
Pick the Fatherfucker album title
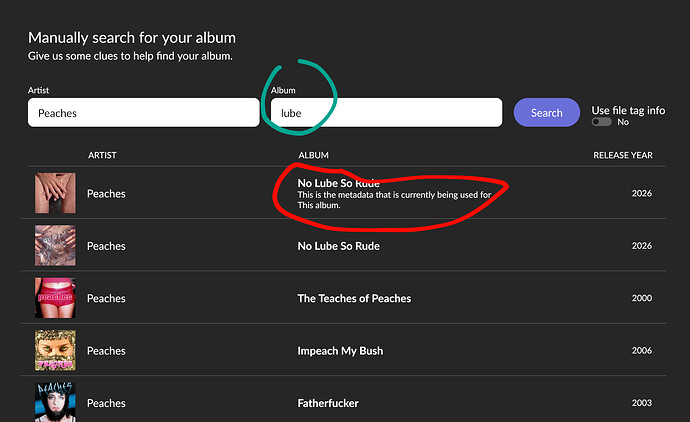coord(328,403)
